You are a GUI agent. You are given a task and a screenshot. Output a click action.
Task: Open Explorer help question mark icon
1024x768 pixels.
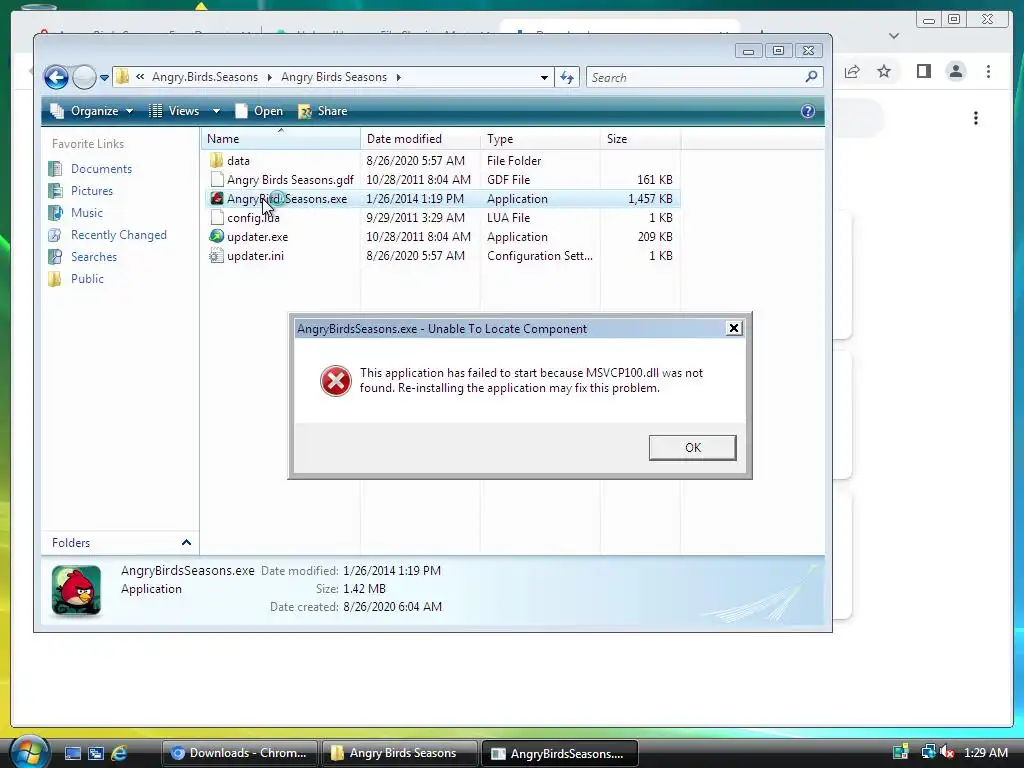tap(808, 111)
